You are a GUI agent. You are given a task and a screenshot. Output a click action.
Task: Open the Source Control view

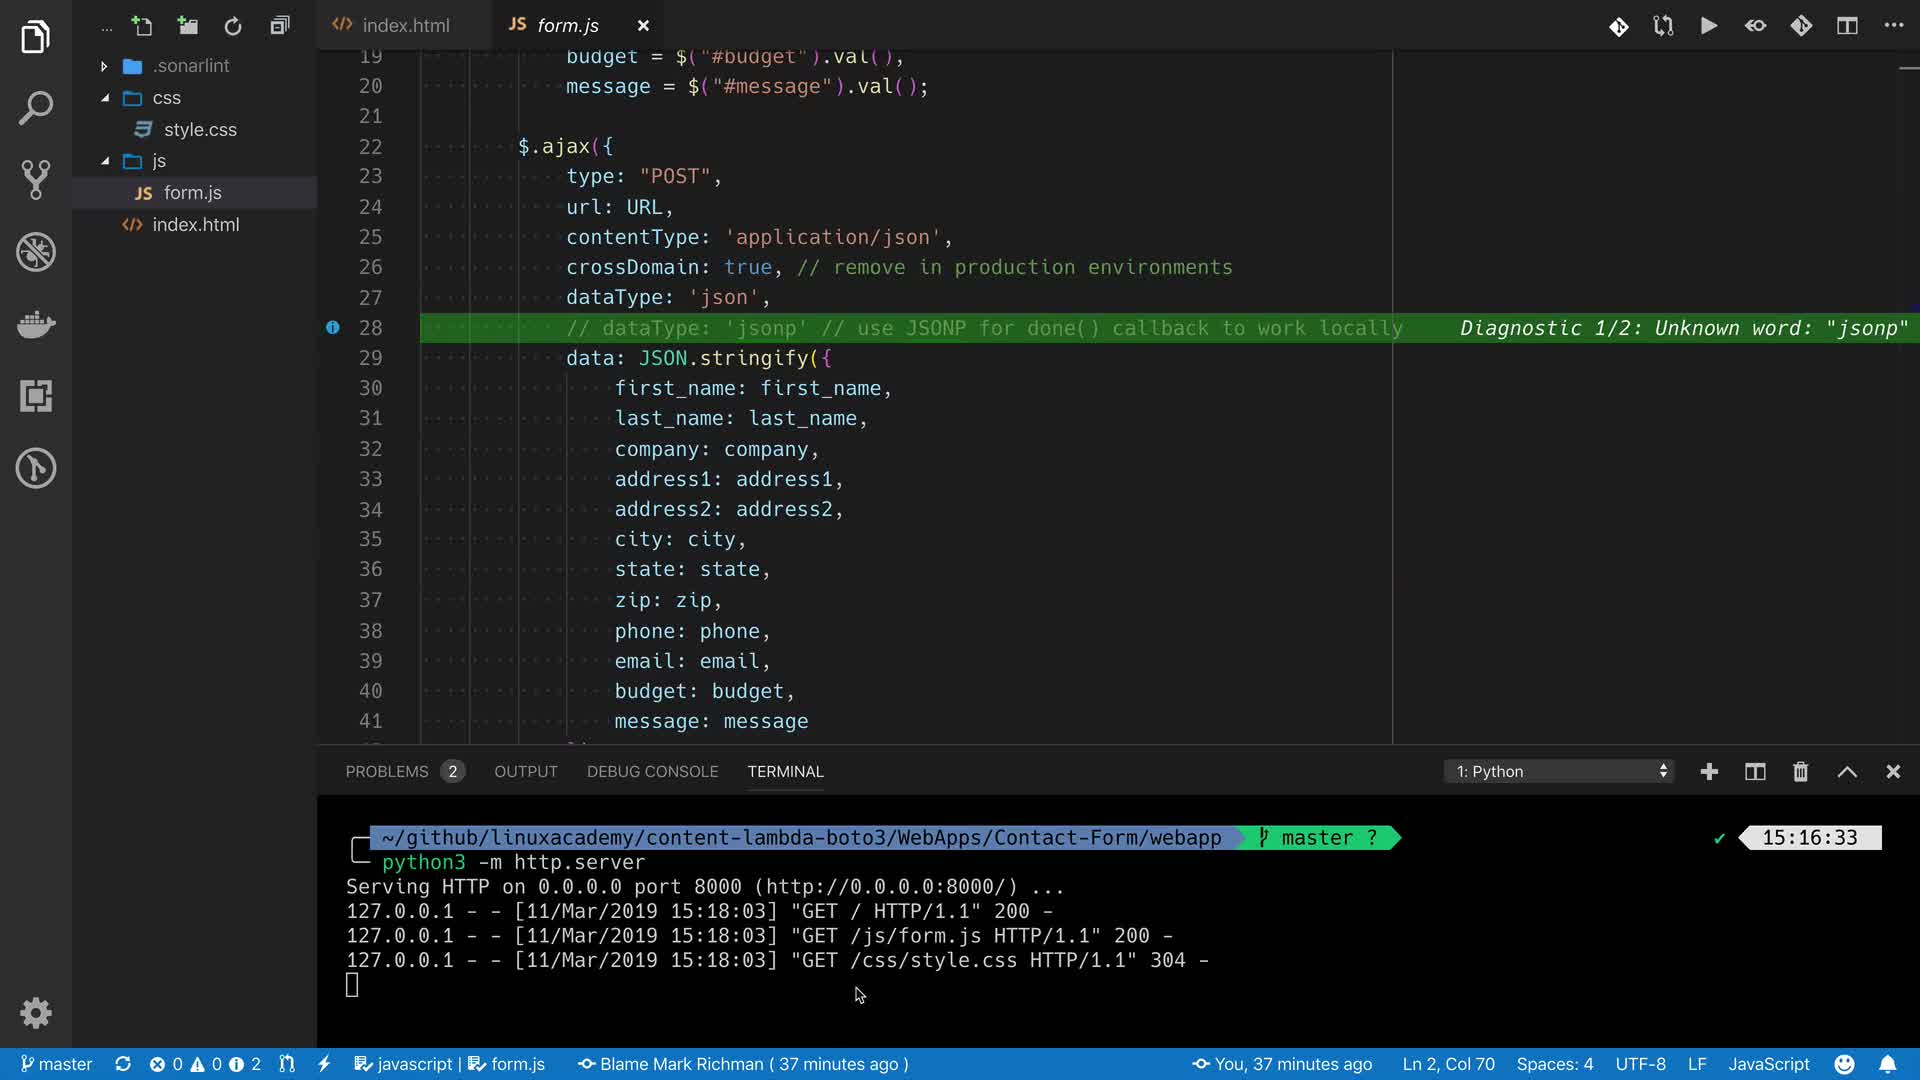36,180
